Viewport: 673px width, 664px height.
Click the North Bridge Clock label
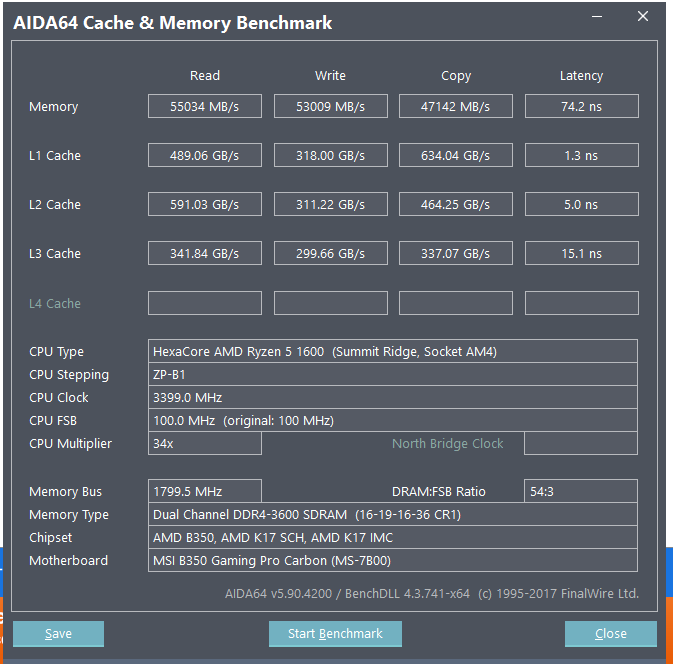(x=447, y=443)
